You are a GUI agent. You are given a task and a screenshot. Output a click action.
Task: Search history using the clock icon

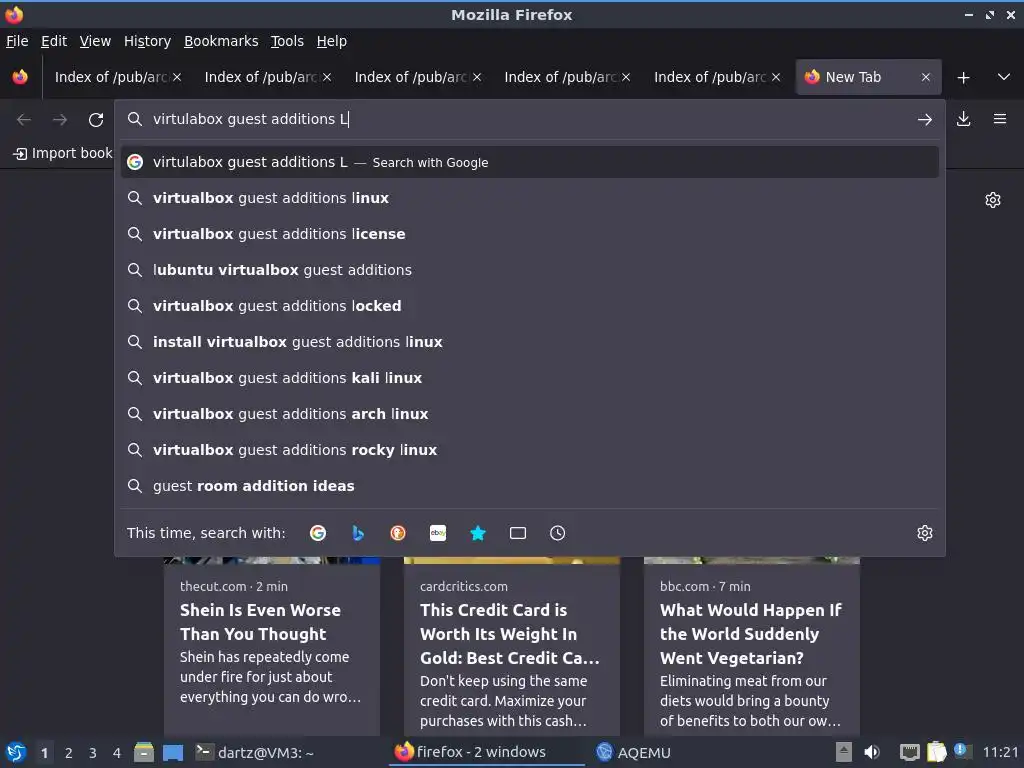(558, 533)
